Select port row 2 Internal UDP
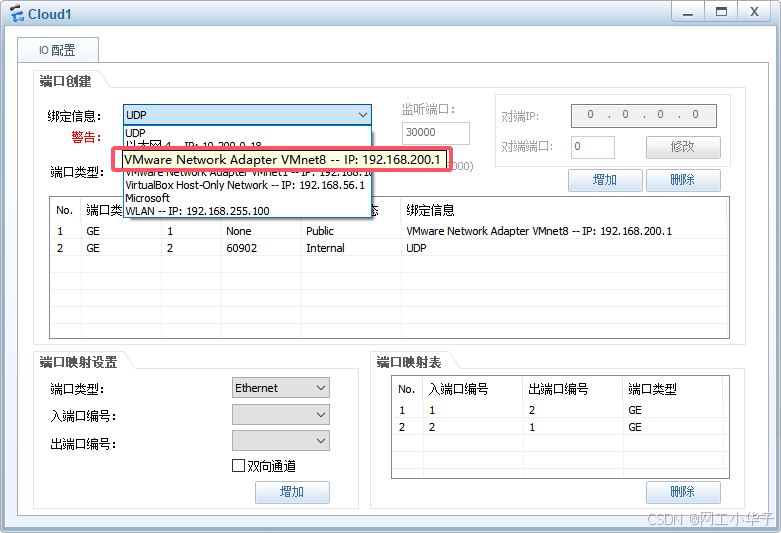The height and width of the screenshot is (533, 781). coord(389,248)
